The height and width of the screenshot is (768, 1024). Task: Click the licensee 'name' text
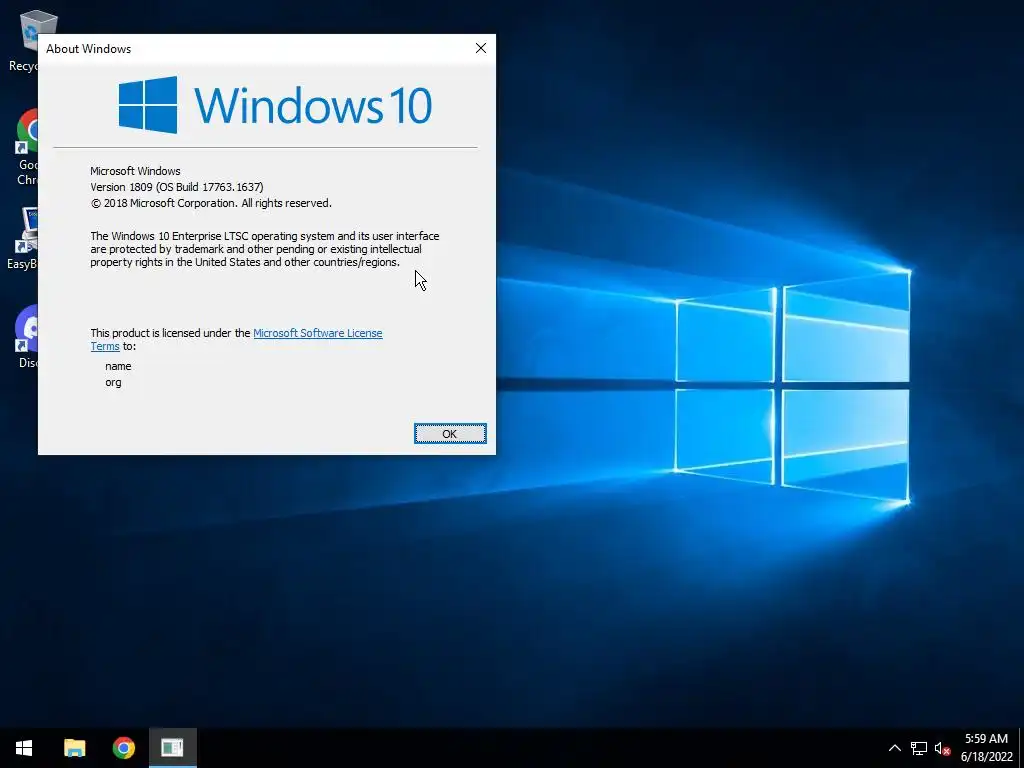[118, 366]
